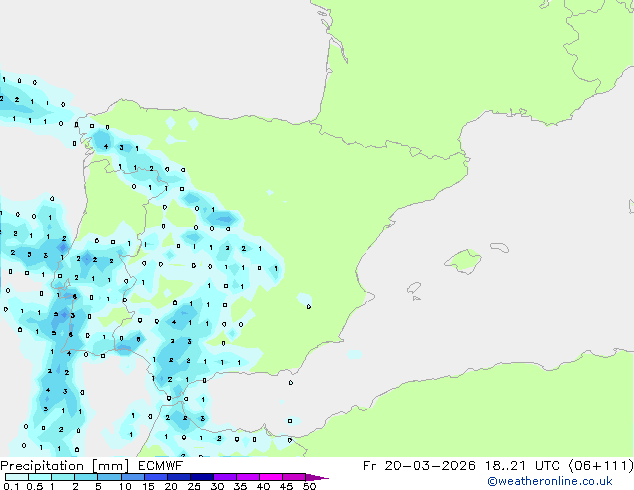Click the '18..21' time range text
Image resolution: width=634 pixels, height=490 pixels.
pos(505,466)
